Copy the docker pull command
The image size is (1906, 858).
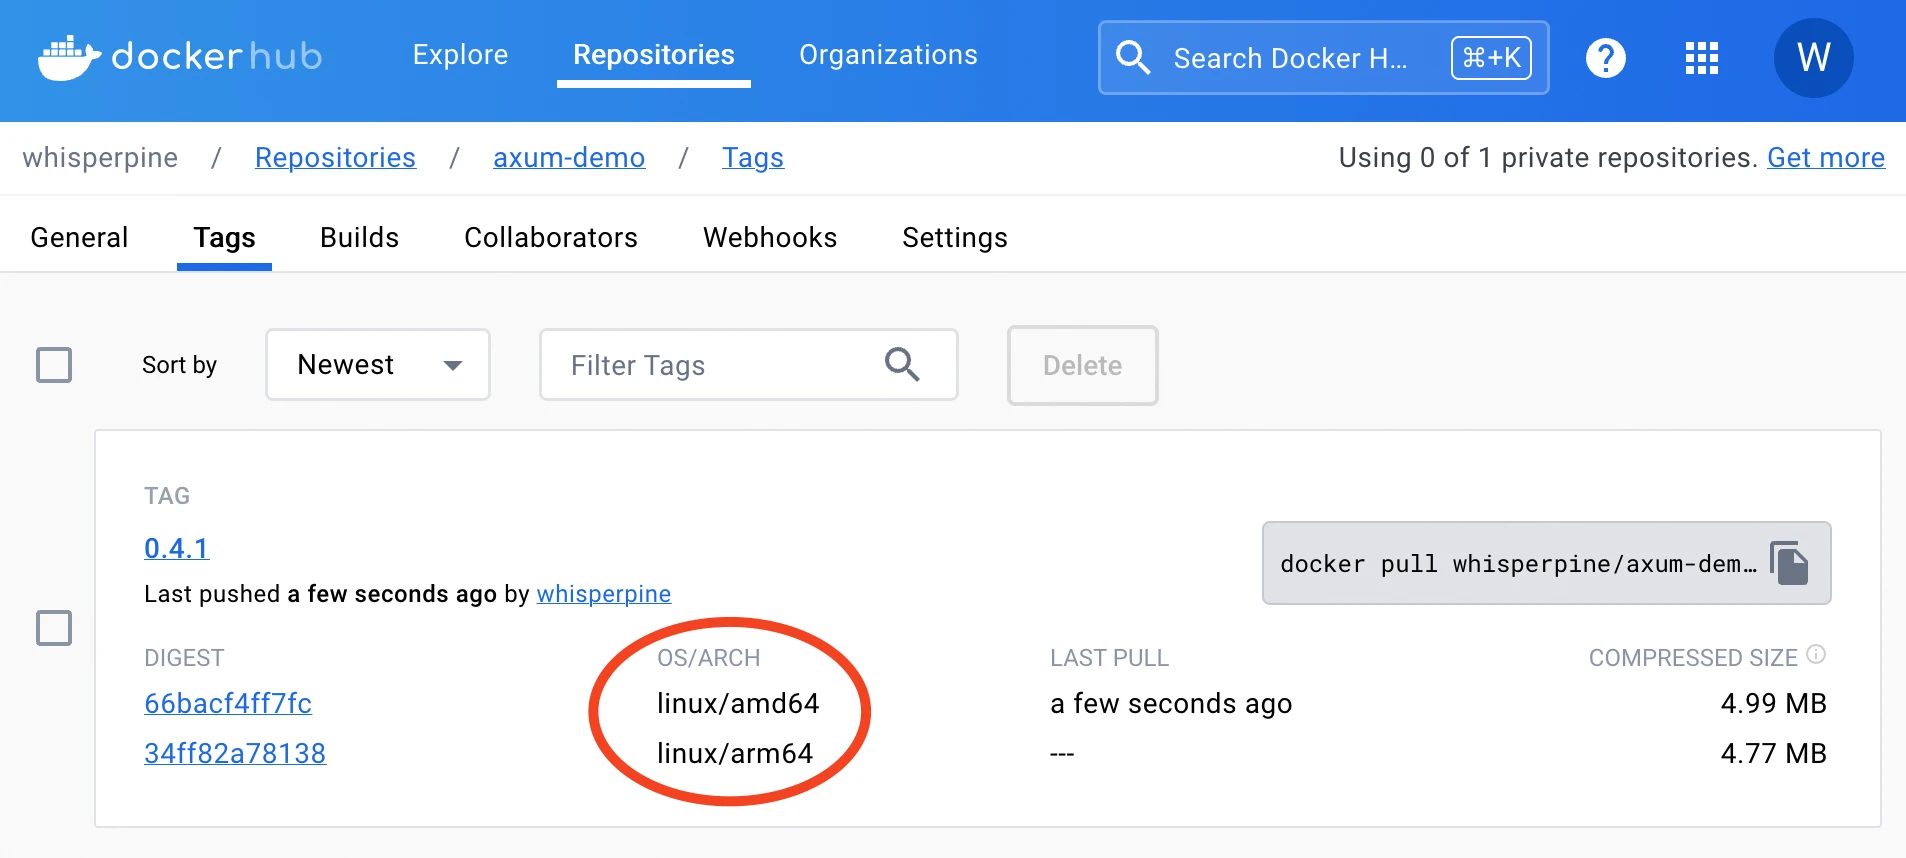click(1789, 563)
